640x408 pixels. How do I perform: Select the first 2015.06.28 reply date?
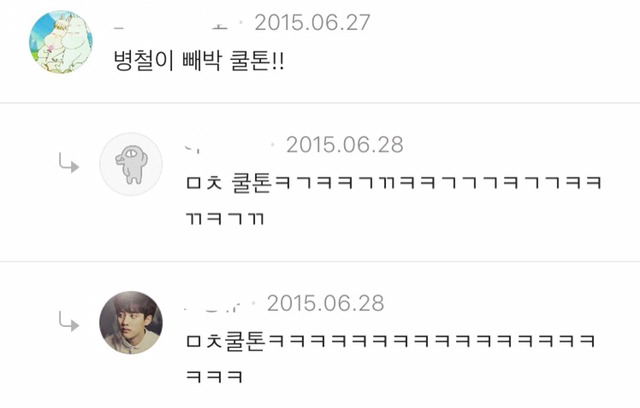tap(344, 145)
